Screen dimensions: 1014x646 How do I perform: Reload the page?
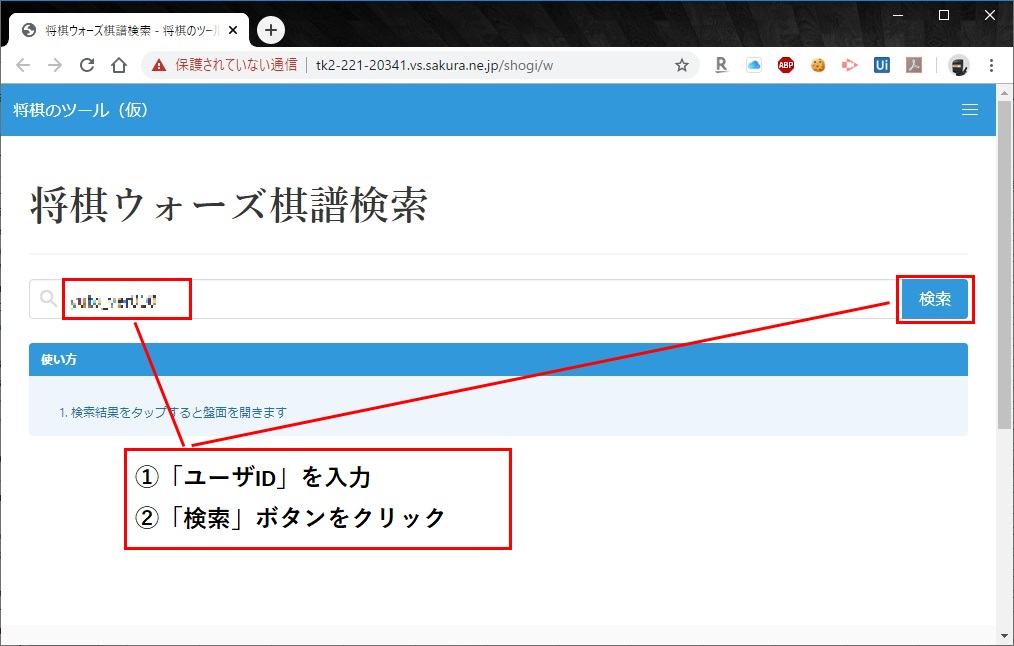tap(87, 65)
